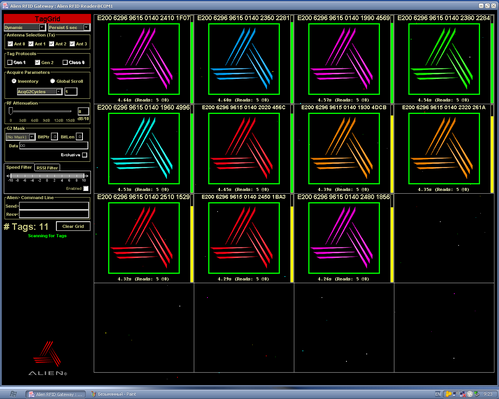Click the G2 Mask BitLen field
This screenshot has width=499, height=399.
coord(79,136)
